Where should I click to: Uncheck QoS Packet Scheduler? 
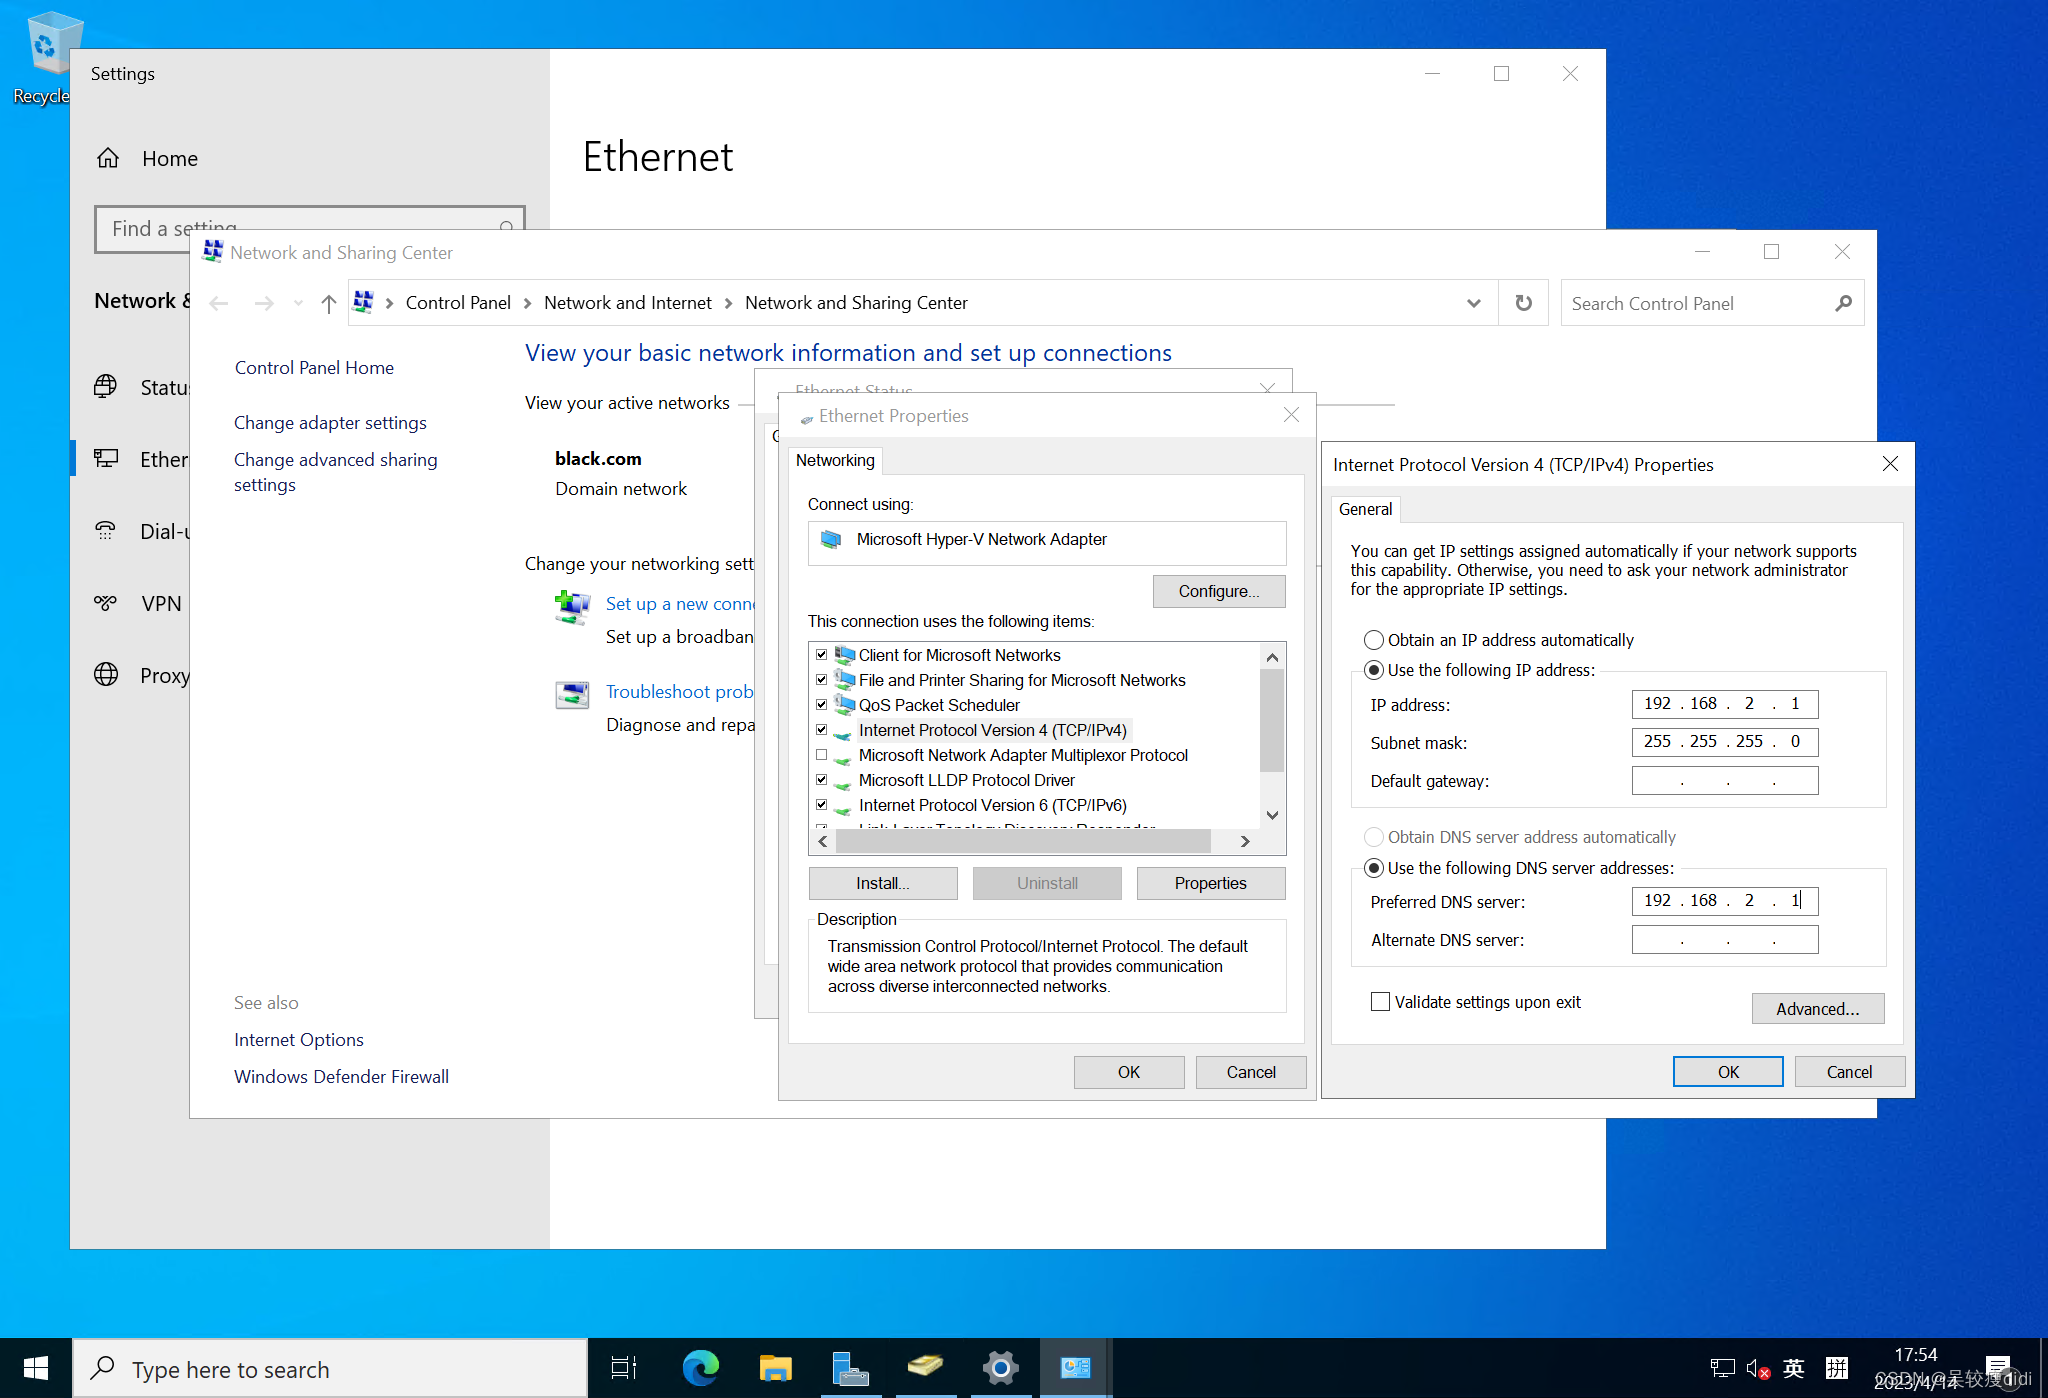(x=822, y=705)
